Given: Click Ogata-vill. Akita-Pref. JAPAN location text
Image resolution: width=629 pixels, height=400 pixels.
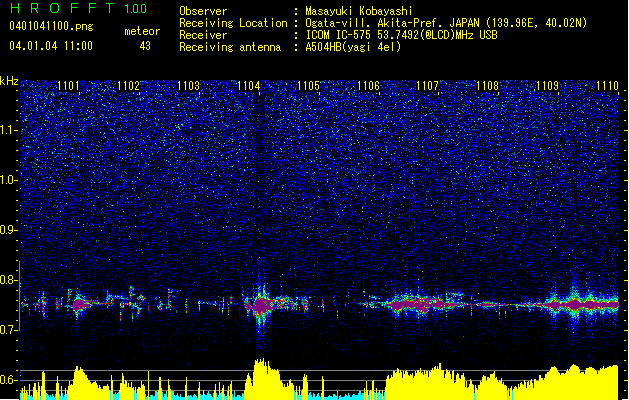Looking at the screenshot, I should (446, 23).
